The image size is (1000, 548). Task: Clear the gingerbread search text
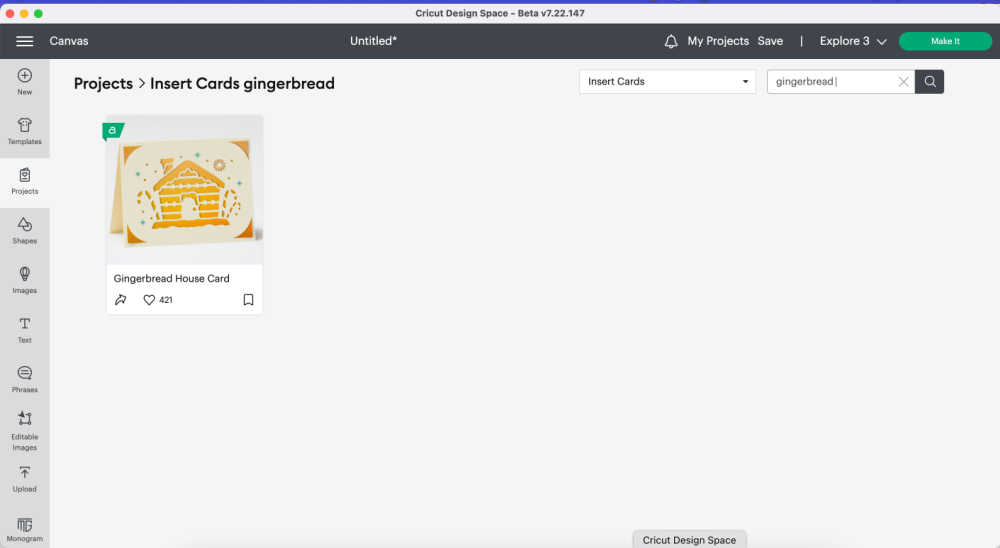click(904, 82)
